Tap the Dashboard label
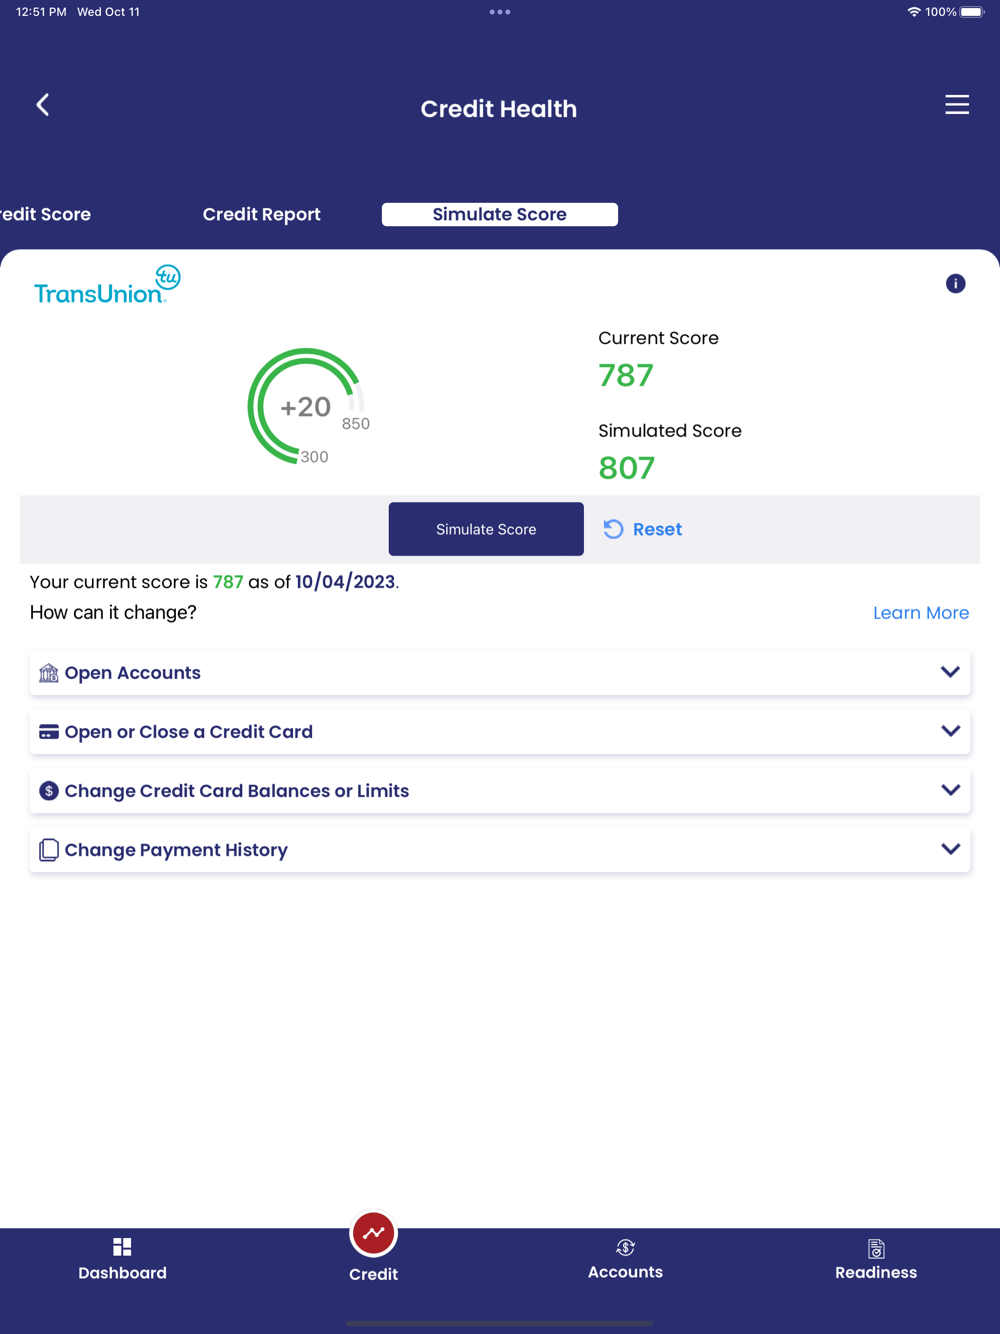The width and height of the screenshot is (1000, 1334). 123,1273
